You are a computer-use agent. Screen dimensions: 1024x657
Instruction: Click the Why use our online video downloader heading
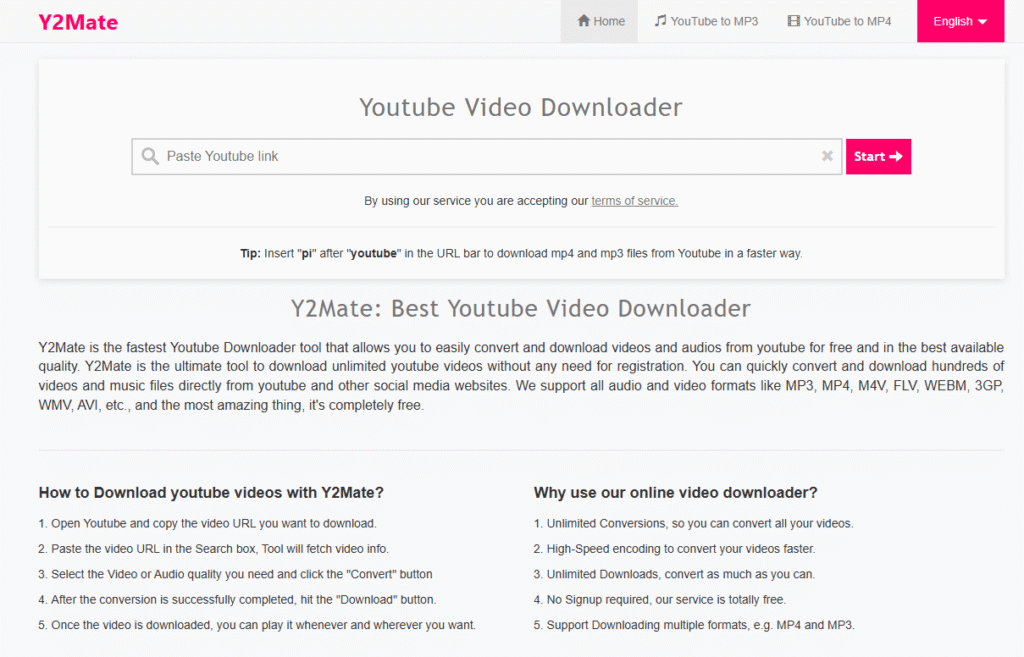point(675,493)
